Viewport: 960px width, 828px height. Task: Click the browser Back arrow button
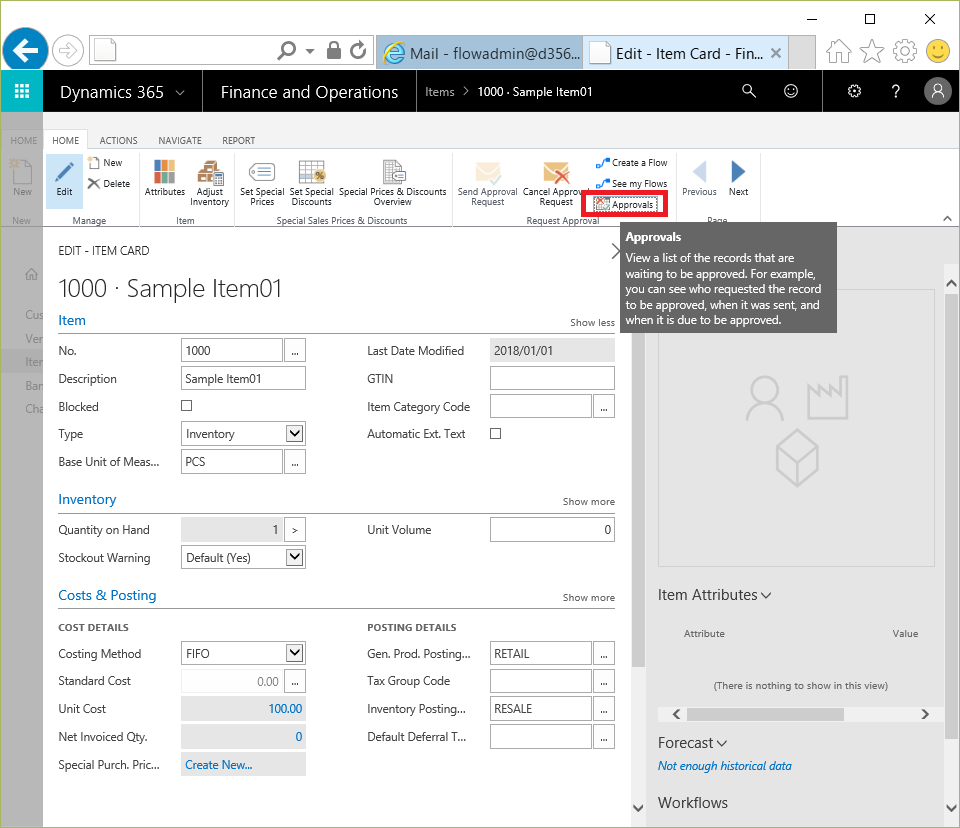(25, 50)
